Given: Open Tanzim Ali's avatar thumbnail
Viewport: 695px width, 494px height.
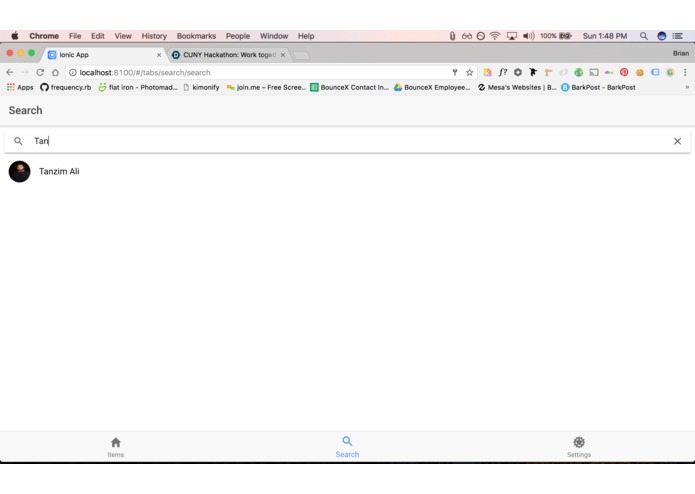Looking at the screenshot, I should coord(20,171).
